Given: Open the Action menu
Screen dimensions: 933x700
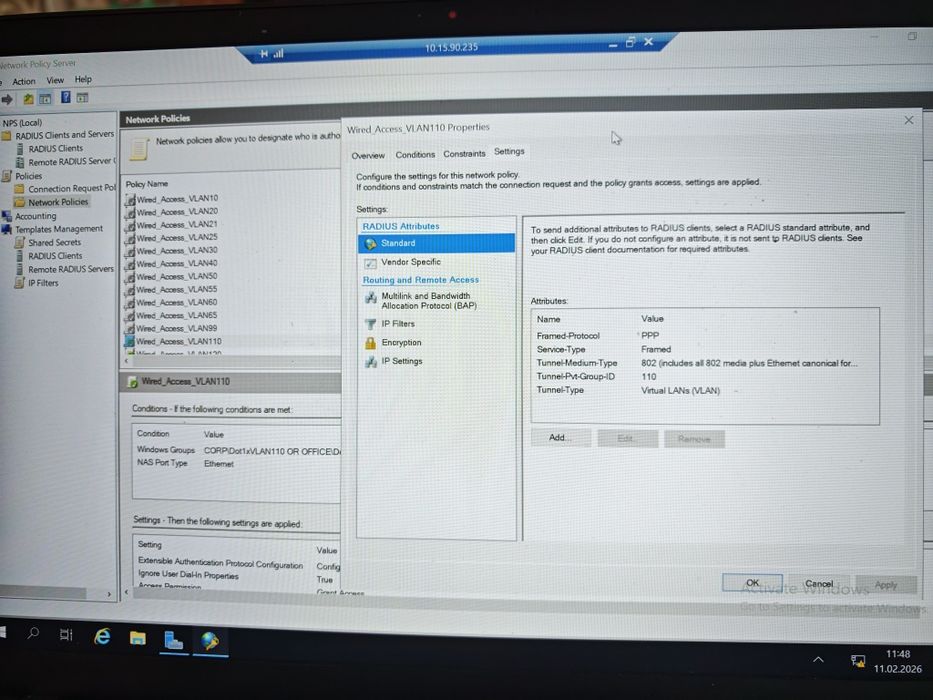Looking at the screenshot, I should click(x=24, y=81).
